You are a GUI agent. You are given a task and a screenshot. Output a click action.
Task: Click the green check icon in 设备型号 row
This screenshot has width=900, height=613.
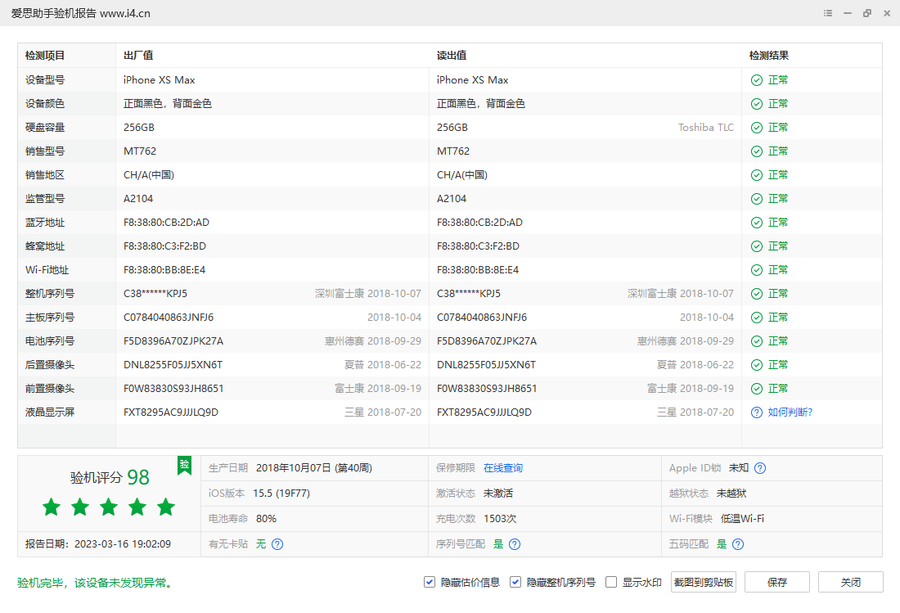[x=757, y=80]
